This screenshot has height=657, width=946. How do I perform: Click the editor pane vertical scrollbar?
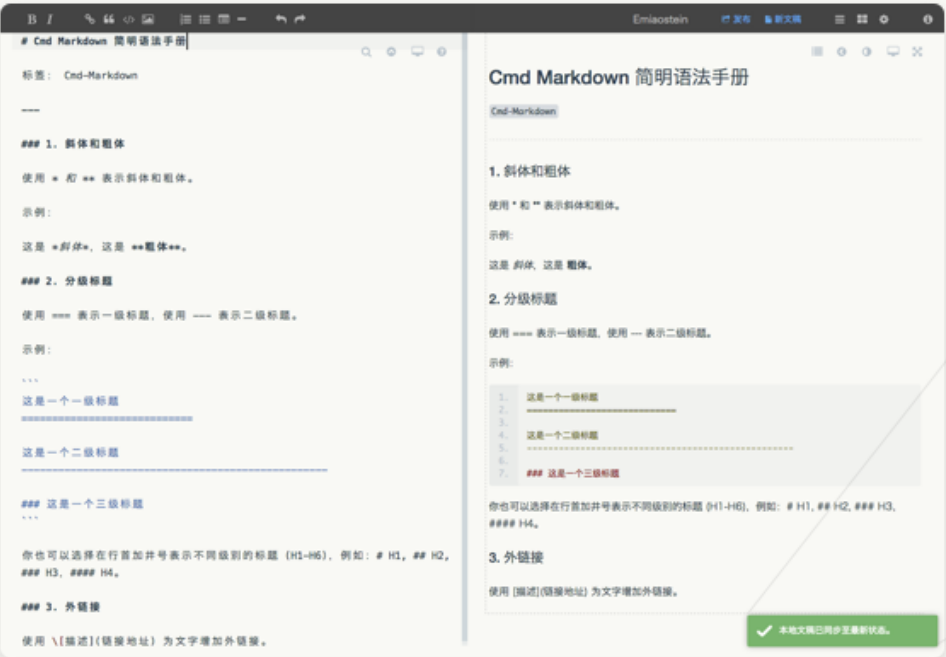tap(465, 338)
